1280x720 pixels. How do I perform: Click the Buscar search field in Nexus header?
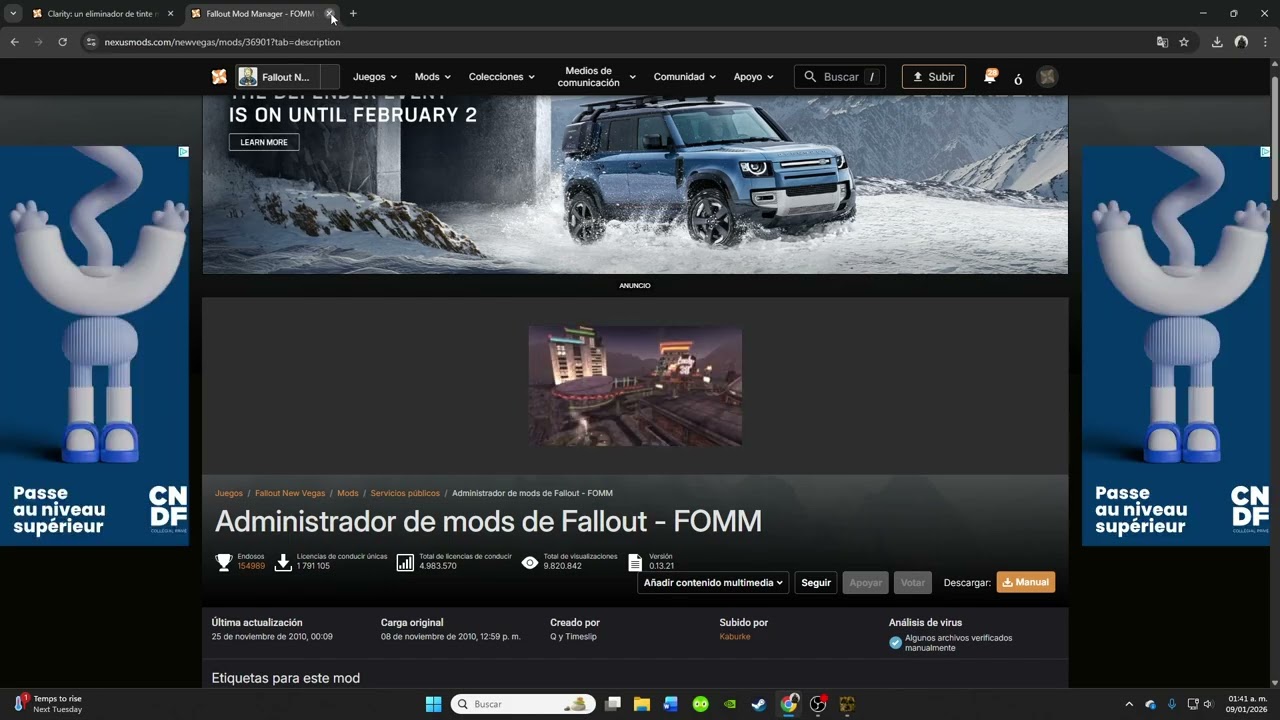point(840,77)
